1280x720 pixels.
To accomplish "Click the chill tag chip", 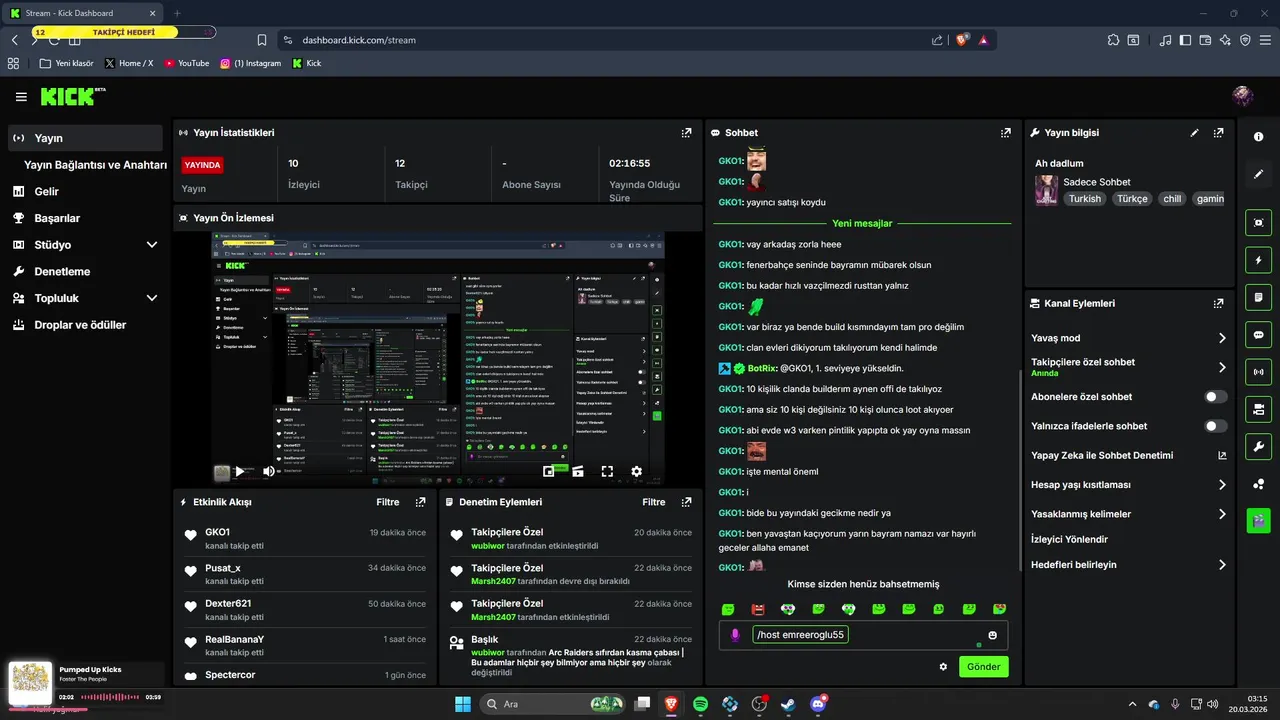I will point(1172,198).
